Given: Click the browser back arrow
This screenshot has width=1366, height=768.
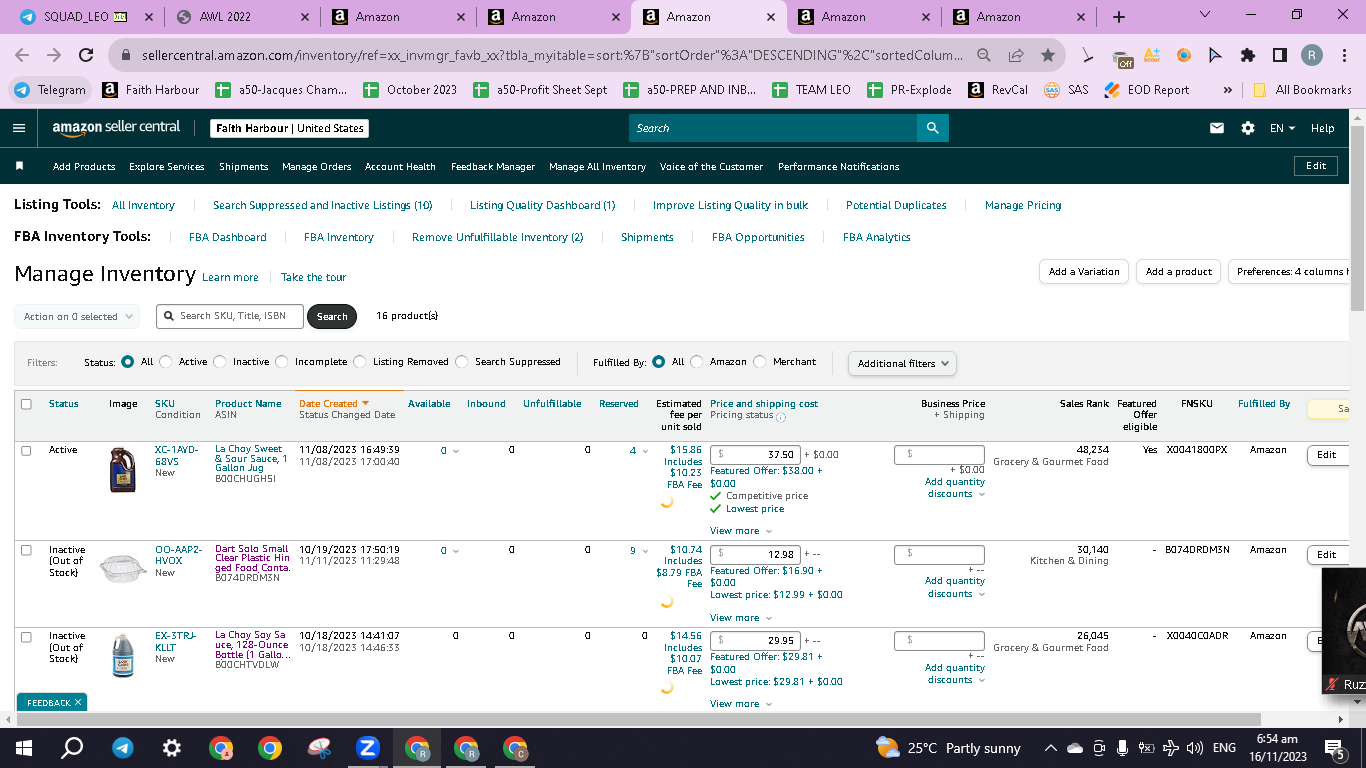Looking at the screenshot, I should click(22, 55).
